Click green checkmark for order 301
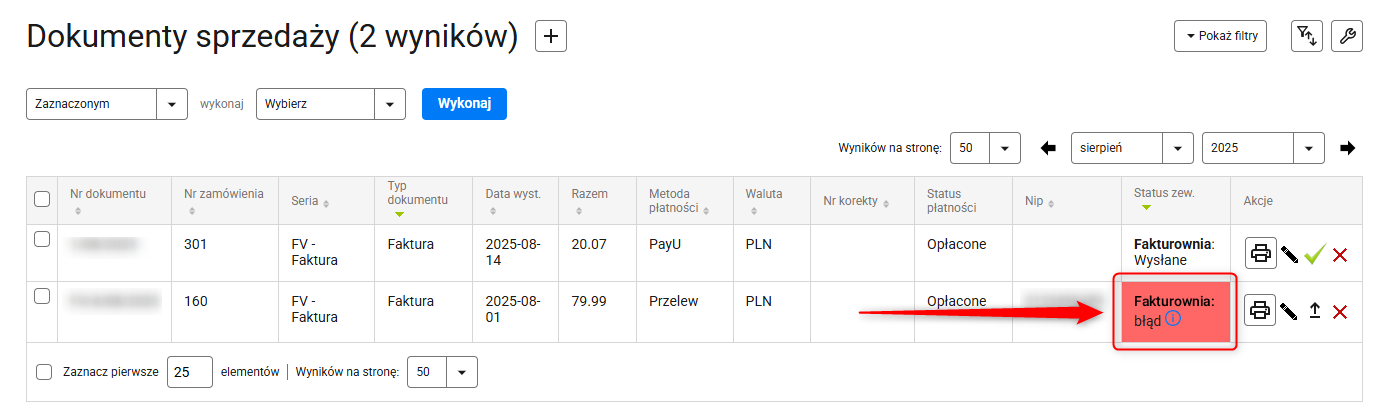Viewport: 1379px width, 419px height. 1315,255
